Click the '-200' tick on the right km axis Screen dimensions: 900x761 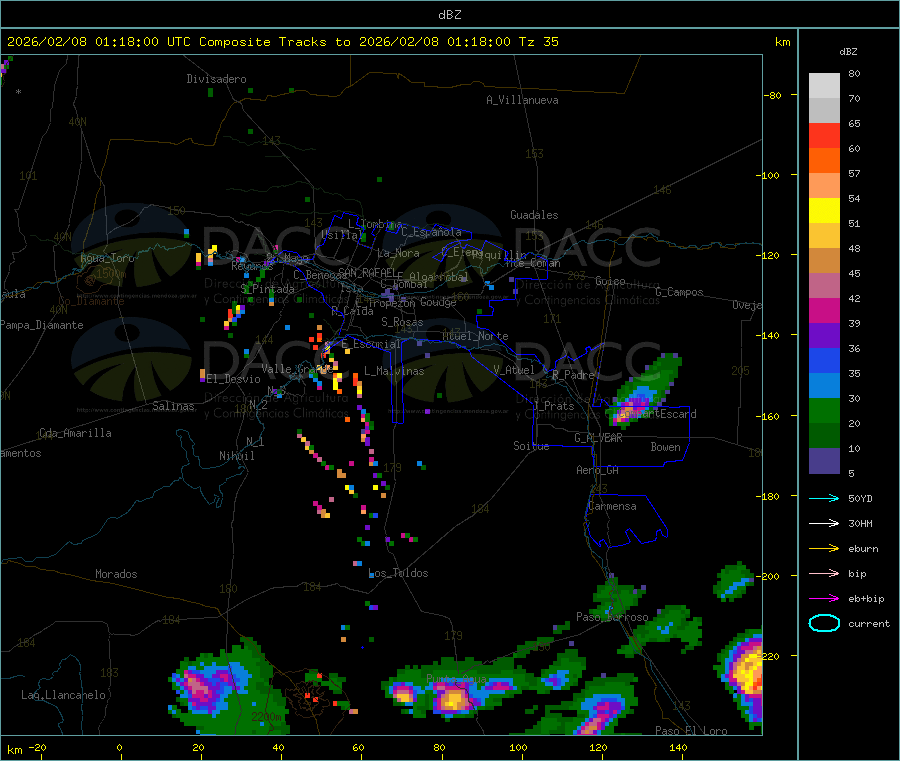[x=769, y=576]
